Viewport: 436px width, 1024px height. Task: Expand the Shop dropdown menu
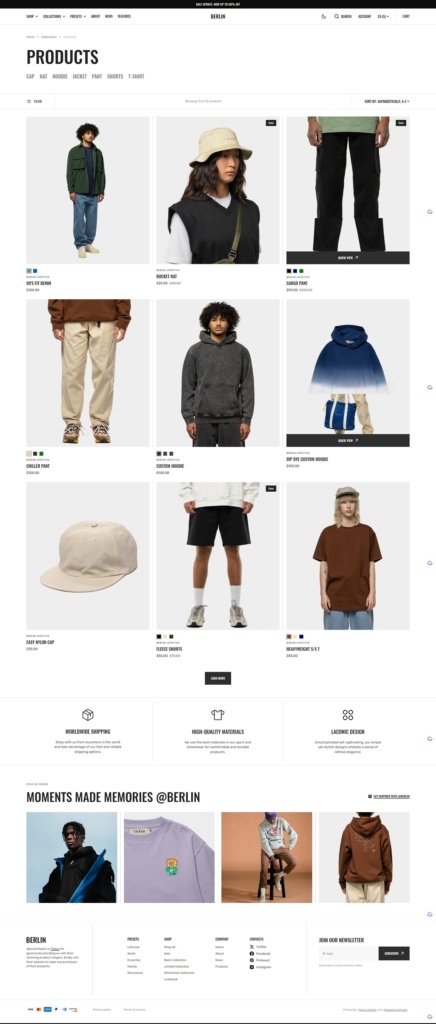tap(32, 16)
